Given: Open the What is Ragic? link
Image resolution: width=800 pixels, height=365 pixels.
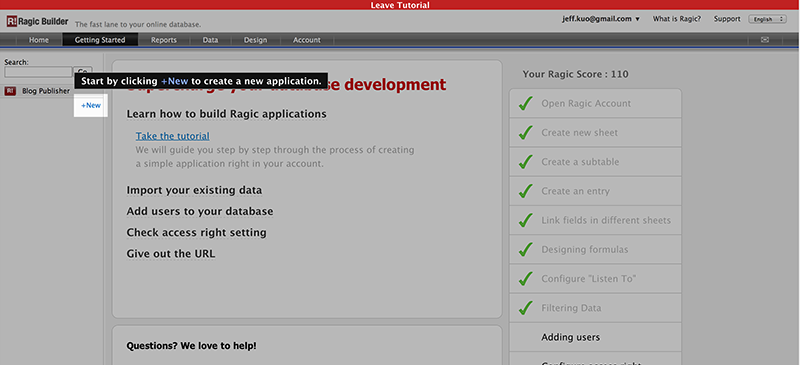Looking at the screenshot, I should click(677, 19).
